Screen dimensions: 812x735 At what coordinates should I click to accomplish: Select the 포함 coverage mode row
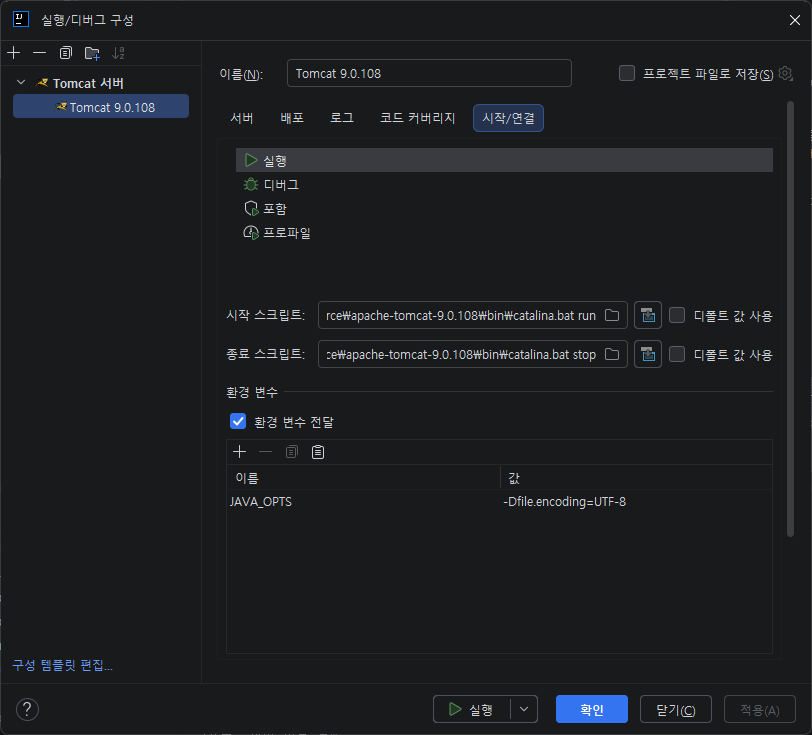504,208
